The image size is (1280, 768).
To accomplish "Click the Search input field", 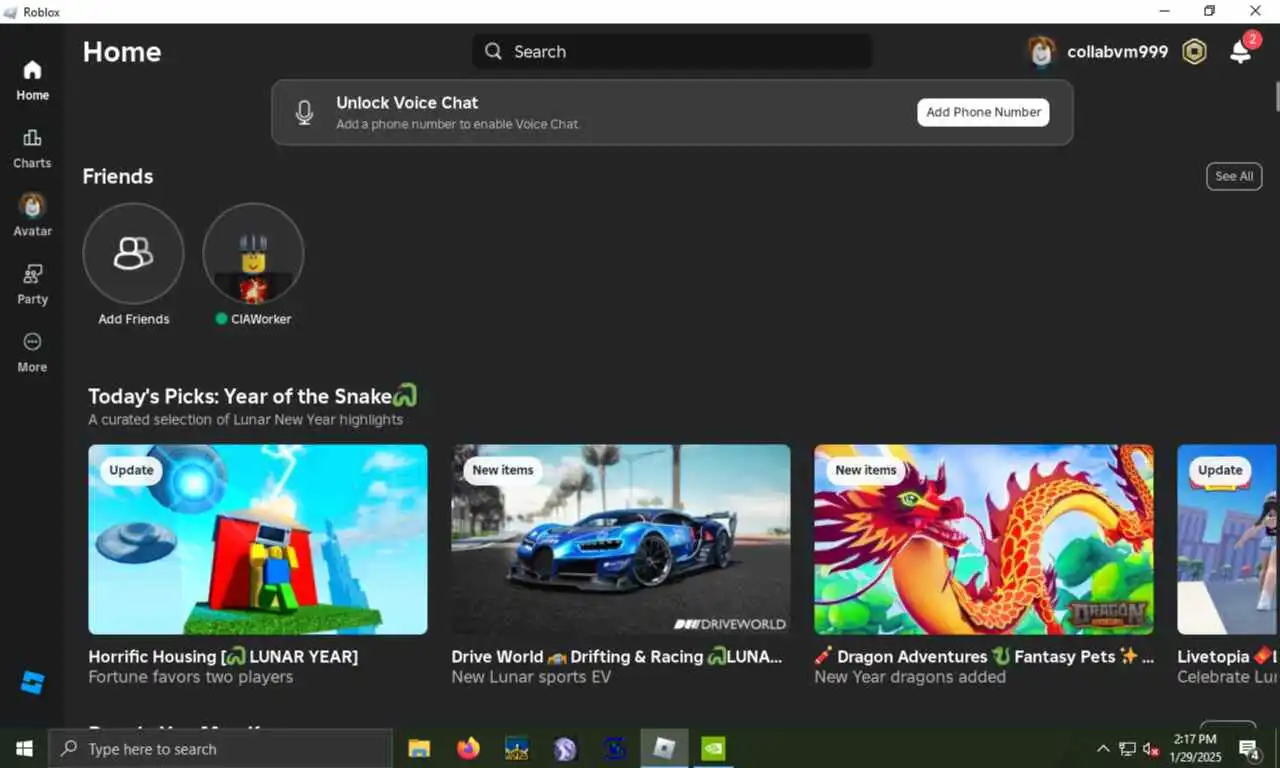I will pos(672,51).
